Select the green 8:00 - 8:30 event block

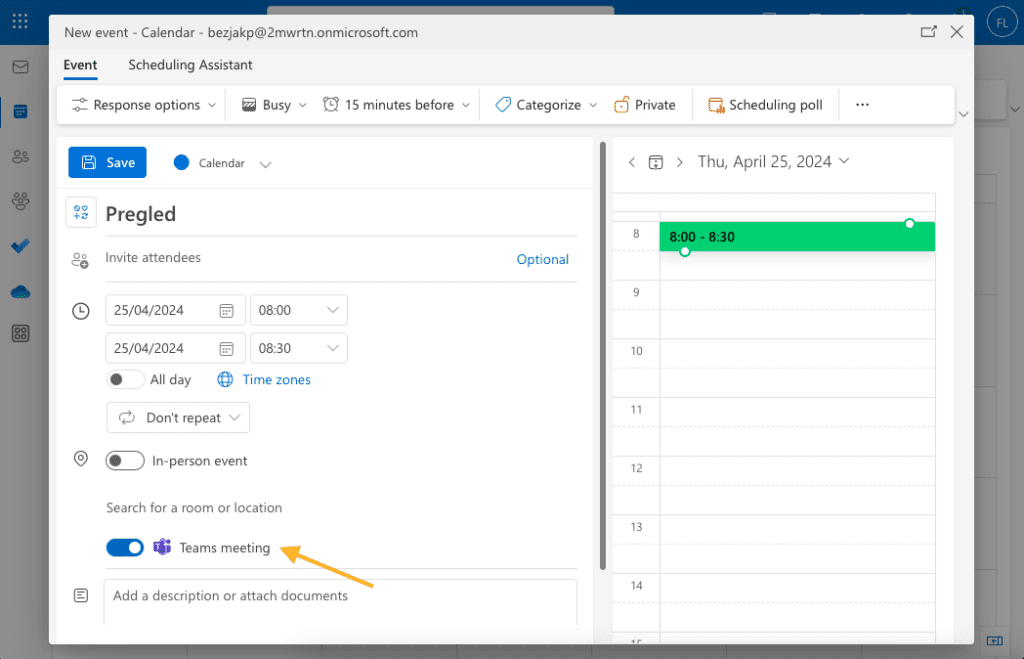pyautogui.click(x=796, y=237)
